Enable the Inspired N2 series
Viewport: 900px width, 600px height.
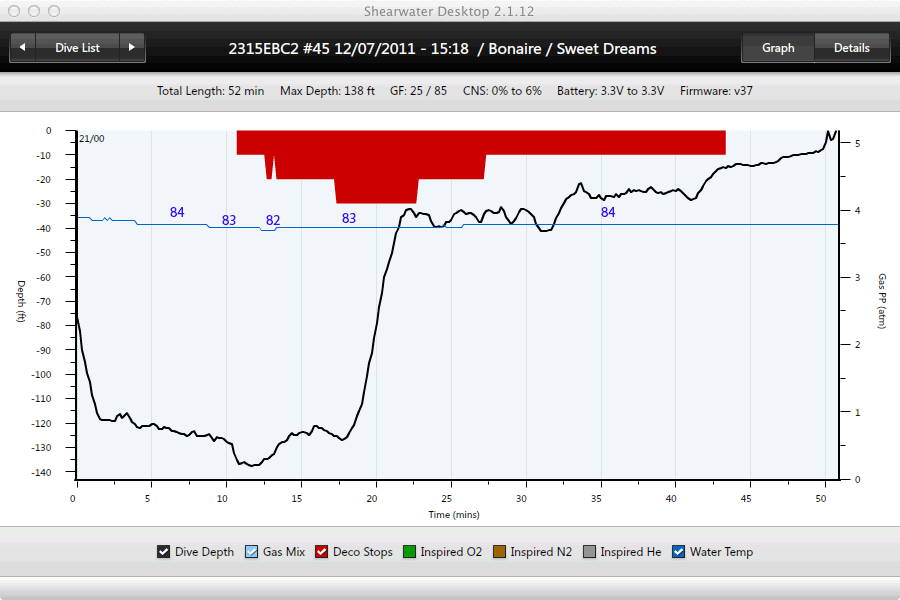pyautogui.click(x=500, y=552)
